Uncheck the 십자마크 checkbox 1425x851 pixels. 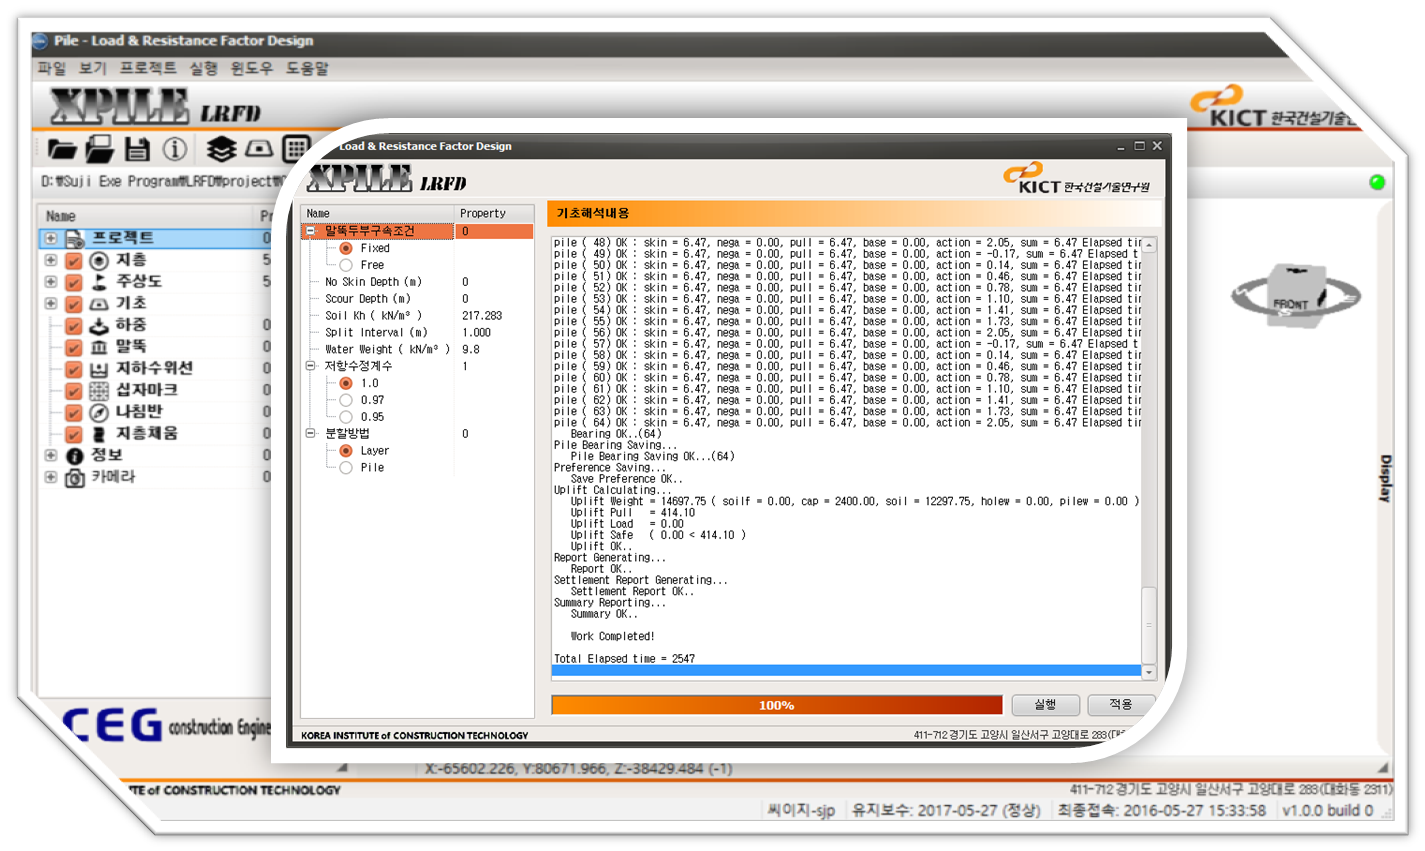[x=73, y=391]
